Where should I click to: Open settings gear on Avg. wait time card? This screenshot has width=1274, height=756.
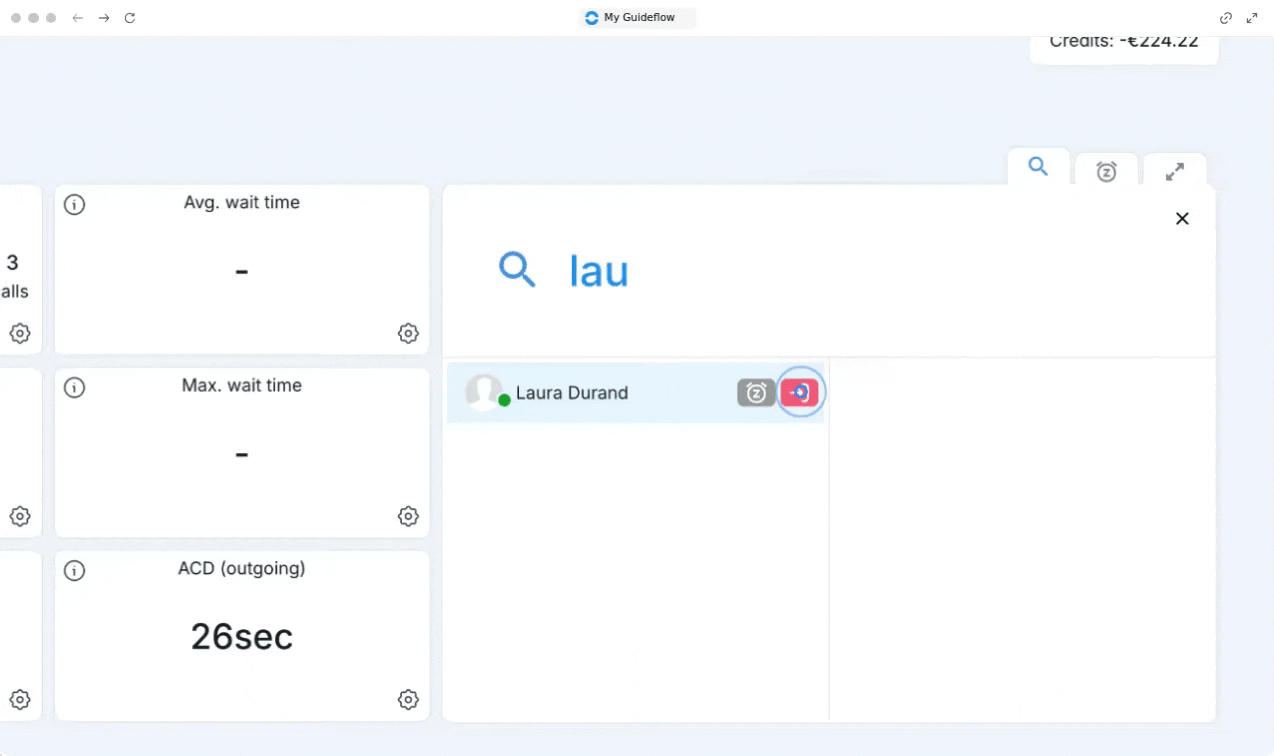(408, 333)
